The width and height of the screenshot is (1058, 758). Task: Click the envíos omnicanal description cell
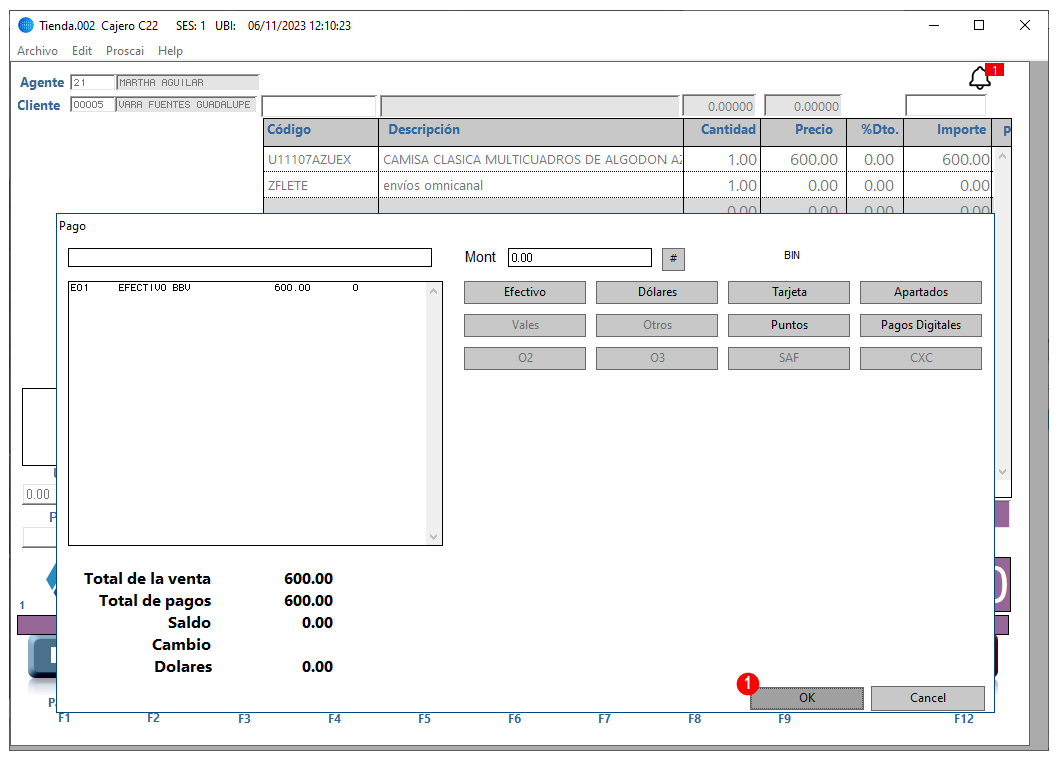531,186
